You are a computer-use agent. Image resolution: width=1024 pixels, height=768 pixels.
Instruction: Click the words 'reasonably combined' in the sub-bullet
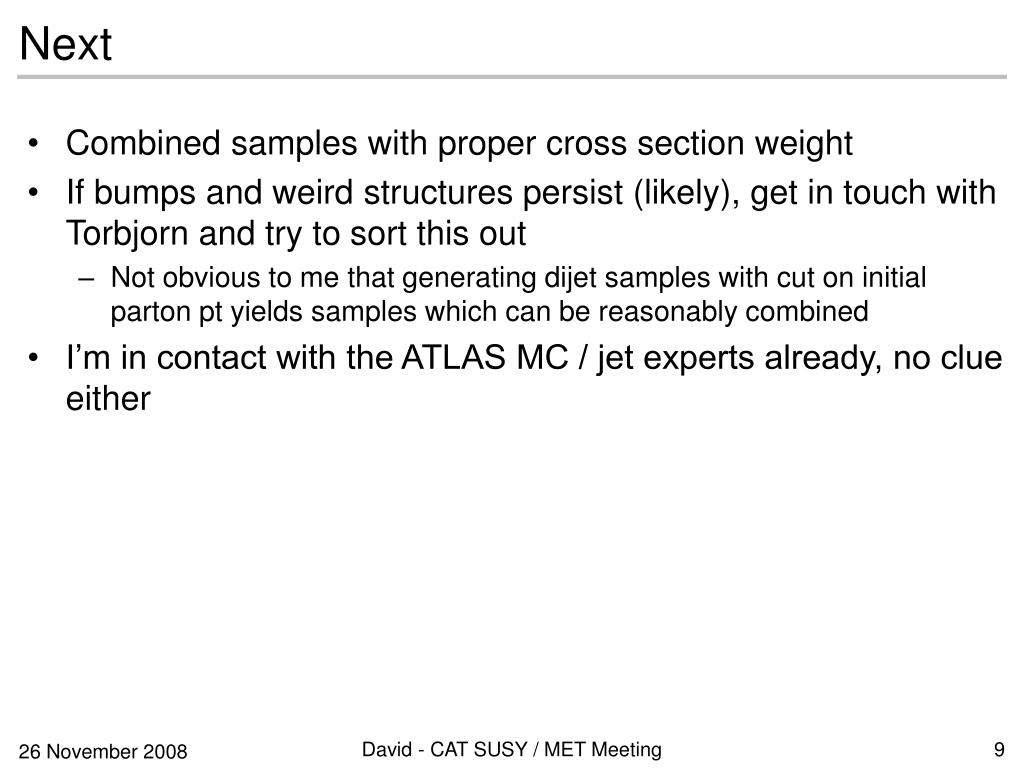[x=733, y=312]
